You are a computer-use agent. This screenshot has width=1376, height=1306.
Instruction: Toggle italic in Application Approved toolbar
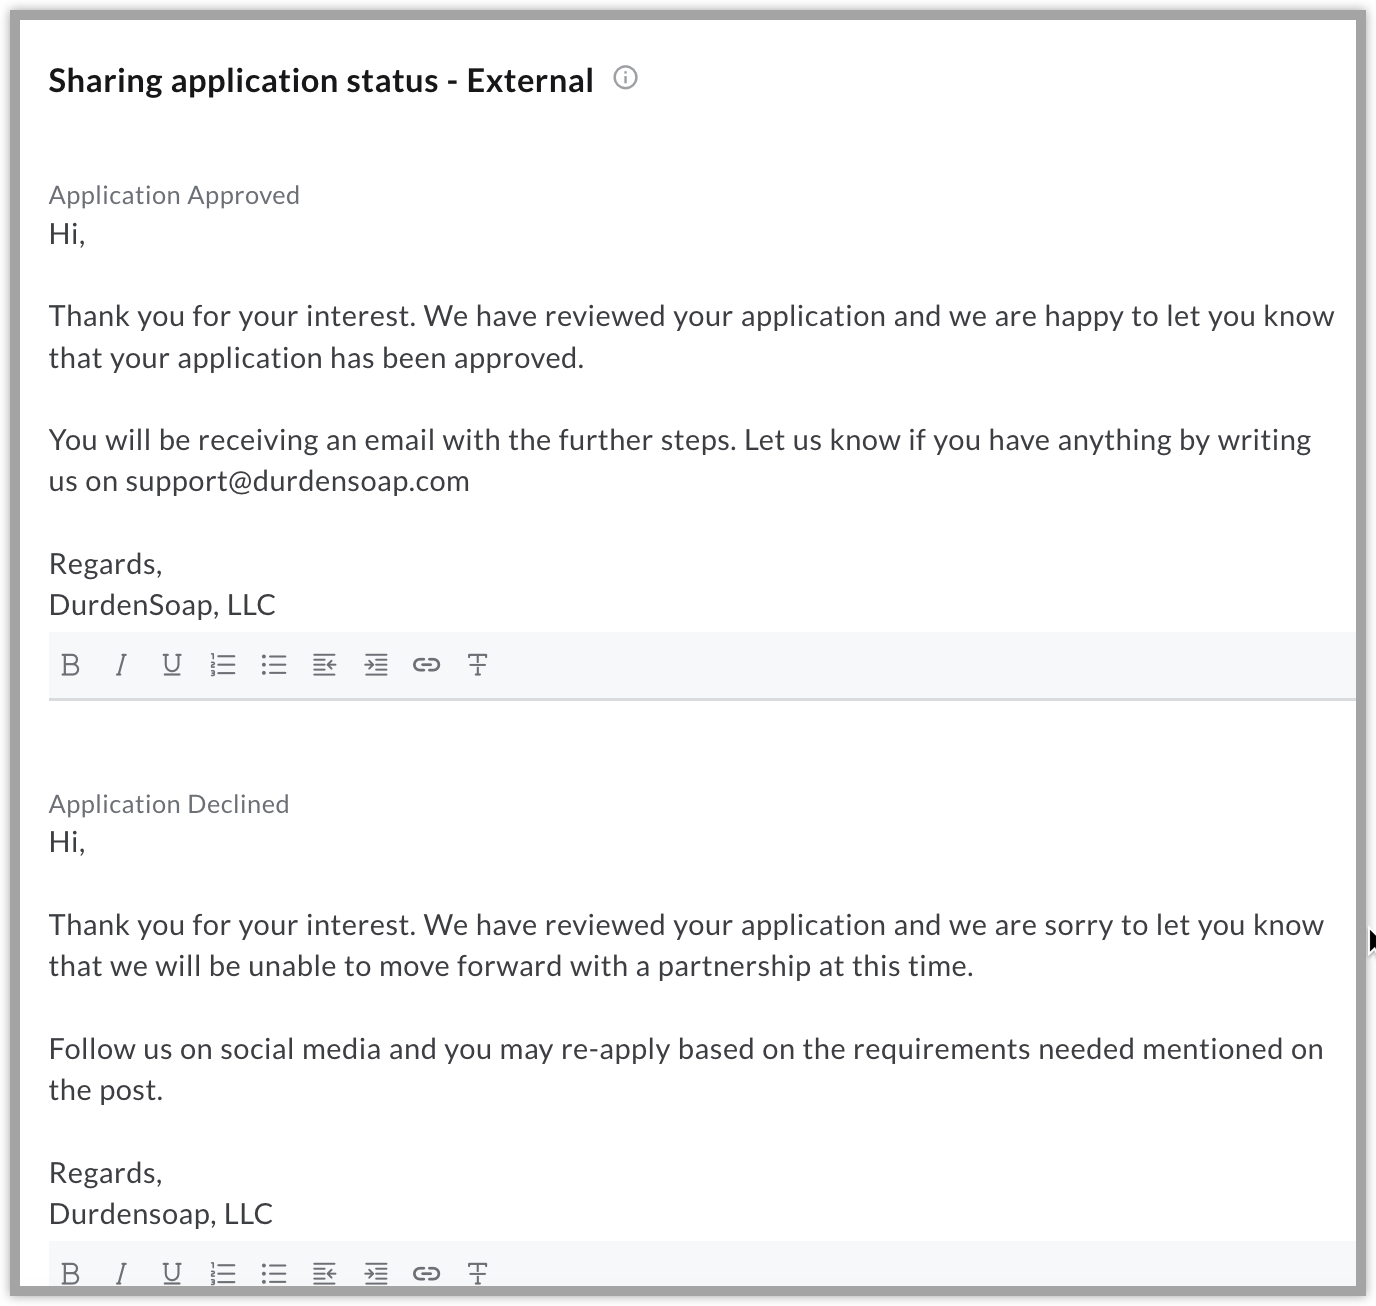coord(121,665)
